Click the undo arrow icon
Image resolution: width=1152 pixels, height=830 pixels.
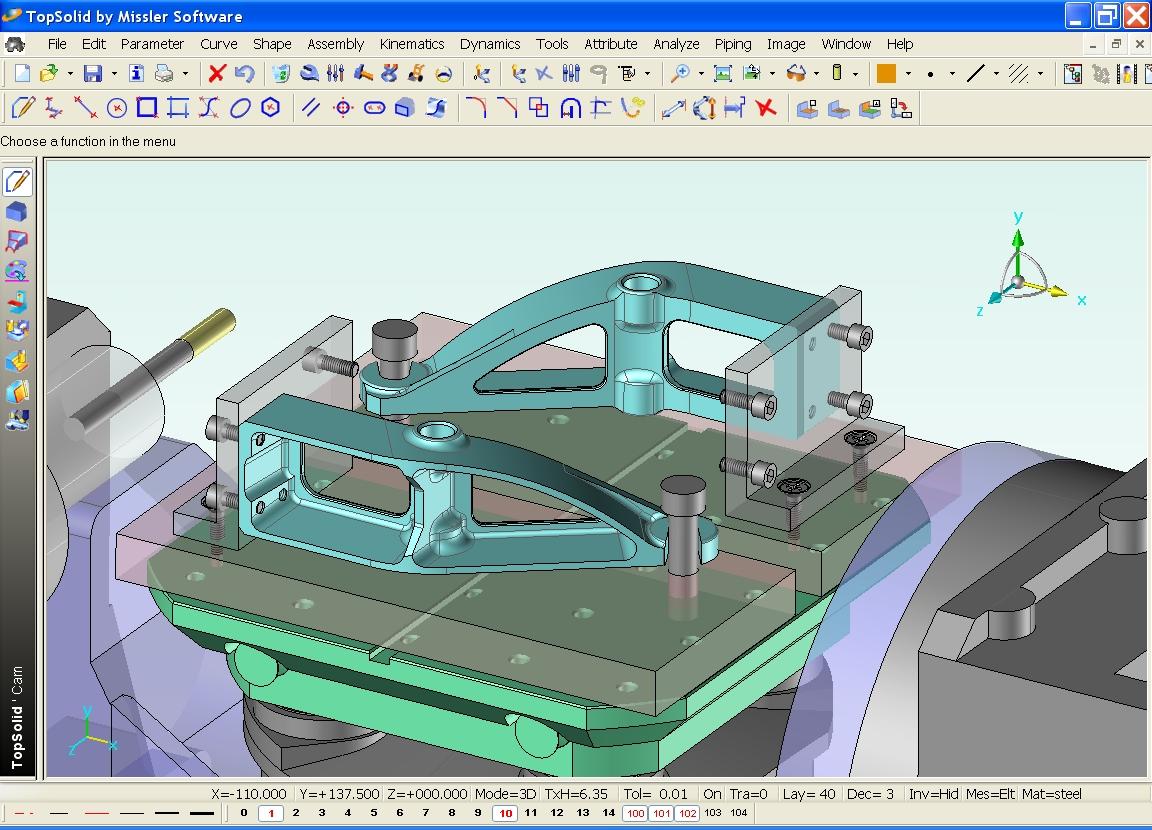click(x=244, y=73)
